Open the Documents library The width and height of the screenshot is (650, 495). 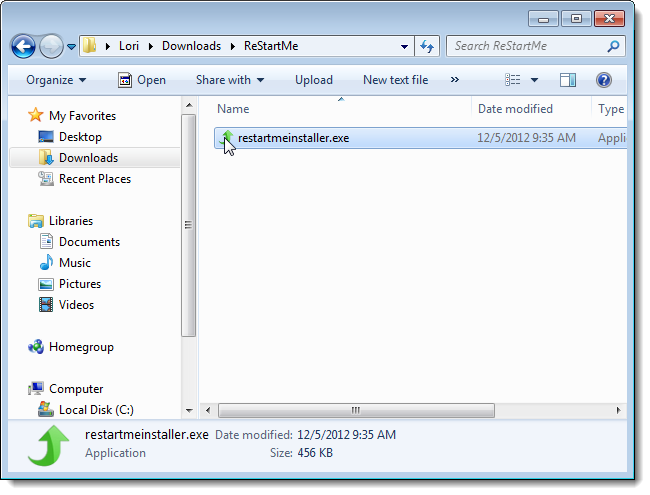click(89, 242)
